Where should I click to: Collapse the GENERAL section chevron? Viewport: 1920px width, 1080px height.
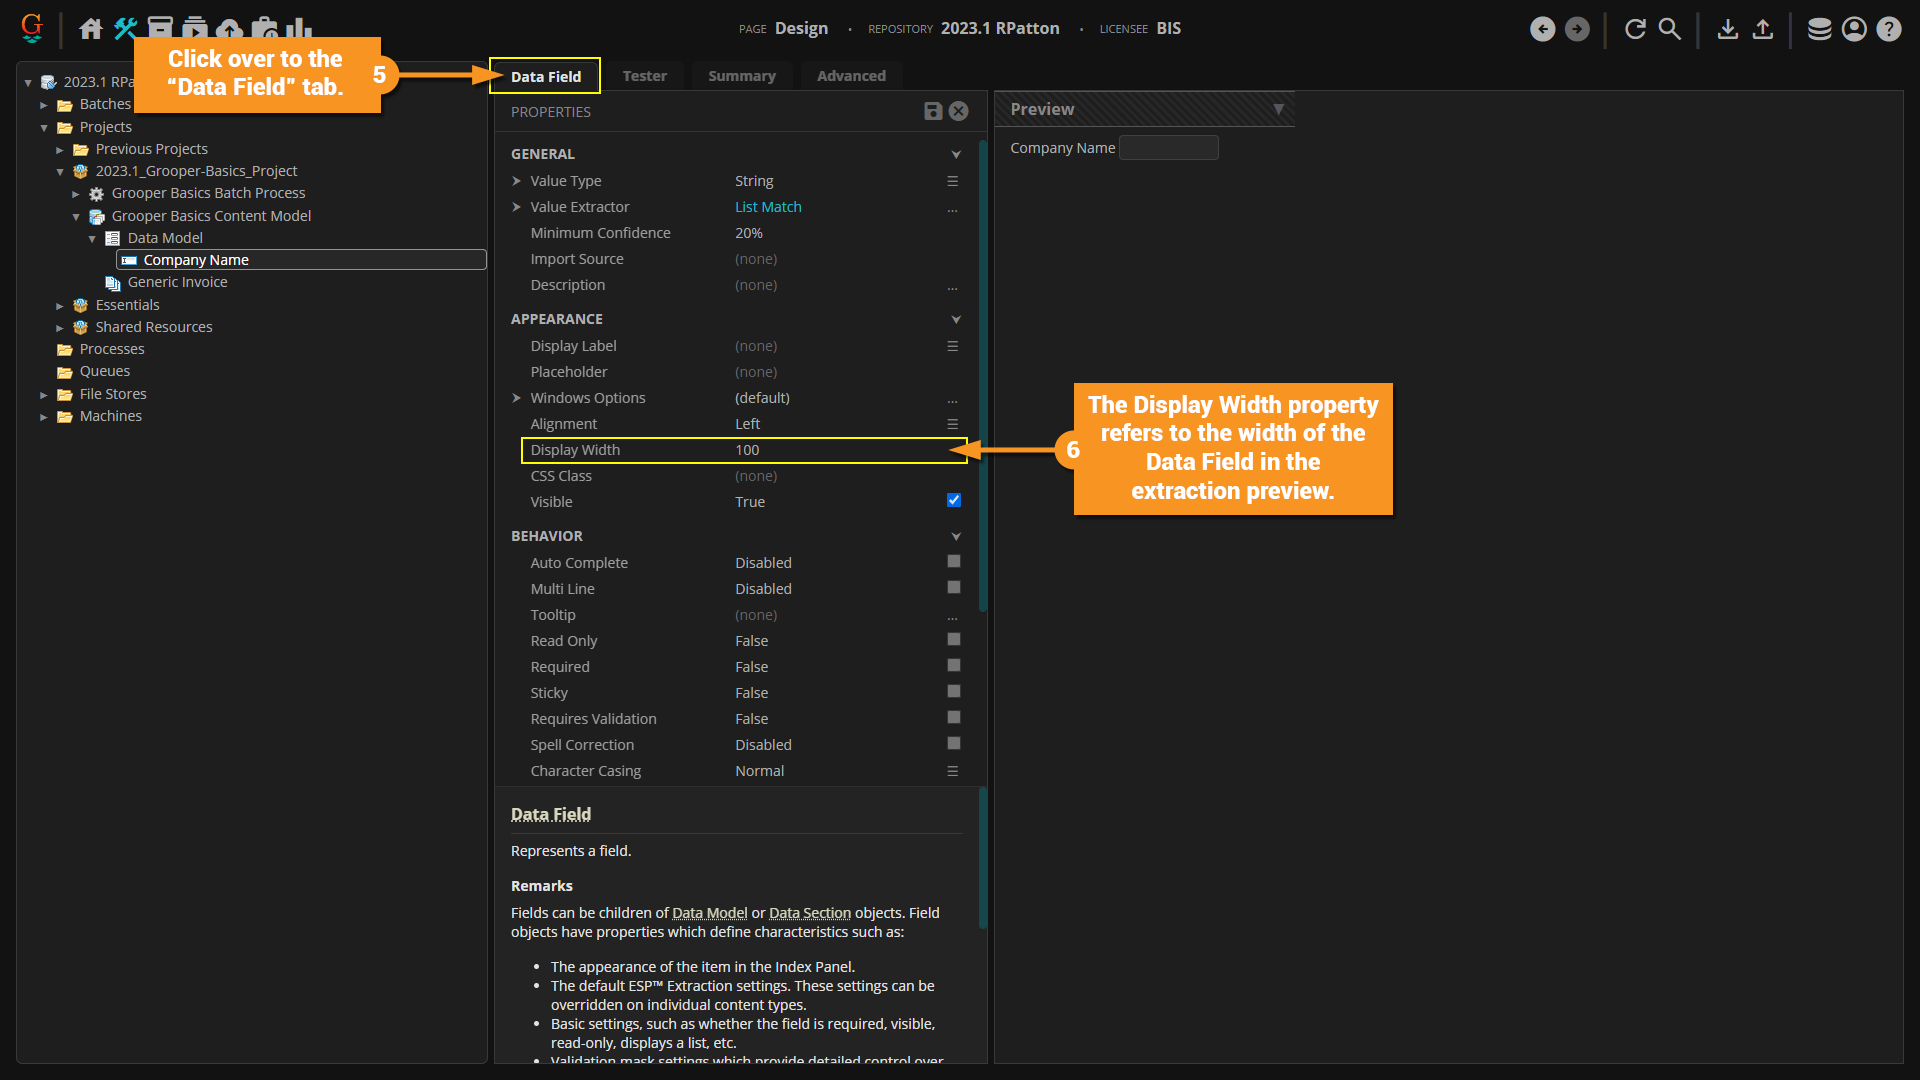tap(955, 154)
